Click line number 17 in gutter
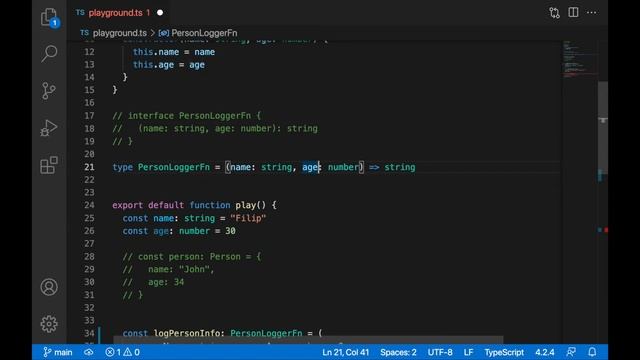The height and width of the screenshot is (360, 640). coord(89,116)
